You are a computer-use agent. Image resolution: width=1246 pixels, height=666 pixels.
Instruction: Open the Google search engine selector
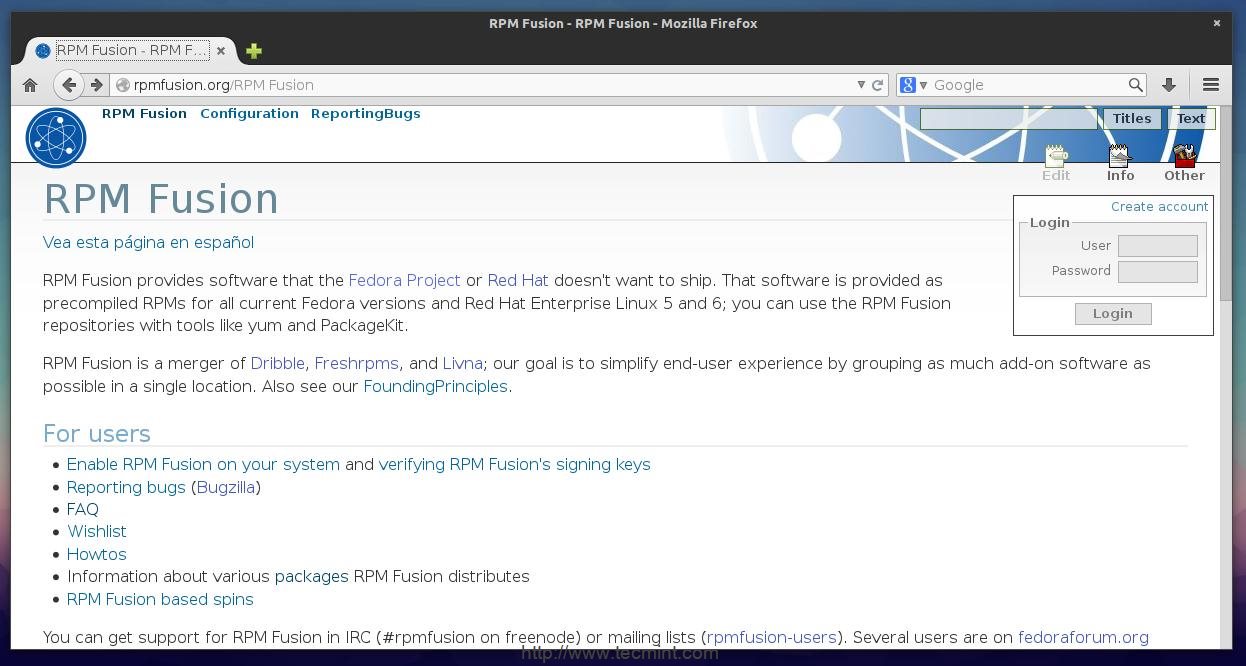coord(914,85)
